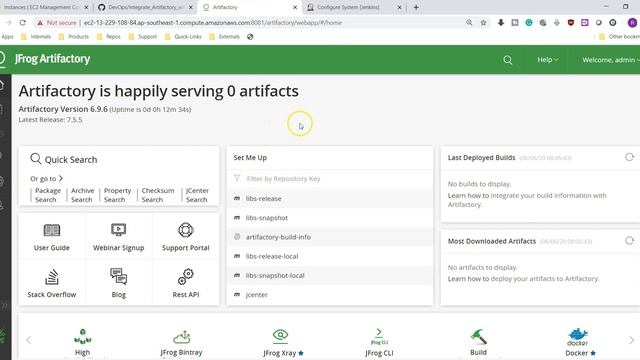Open the integrate your build information link
This screenshot has height=360, width=640.
pyautogui.click(x=527, y=200)
